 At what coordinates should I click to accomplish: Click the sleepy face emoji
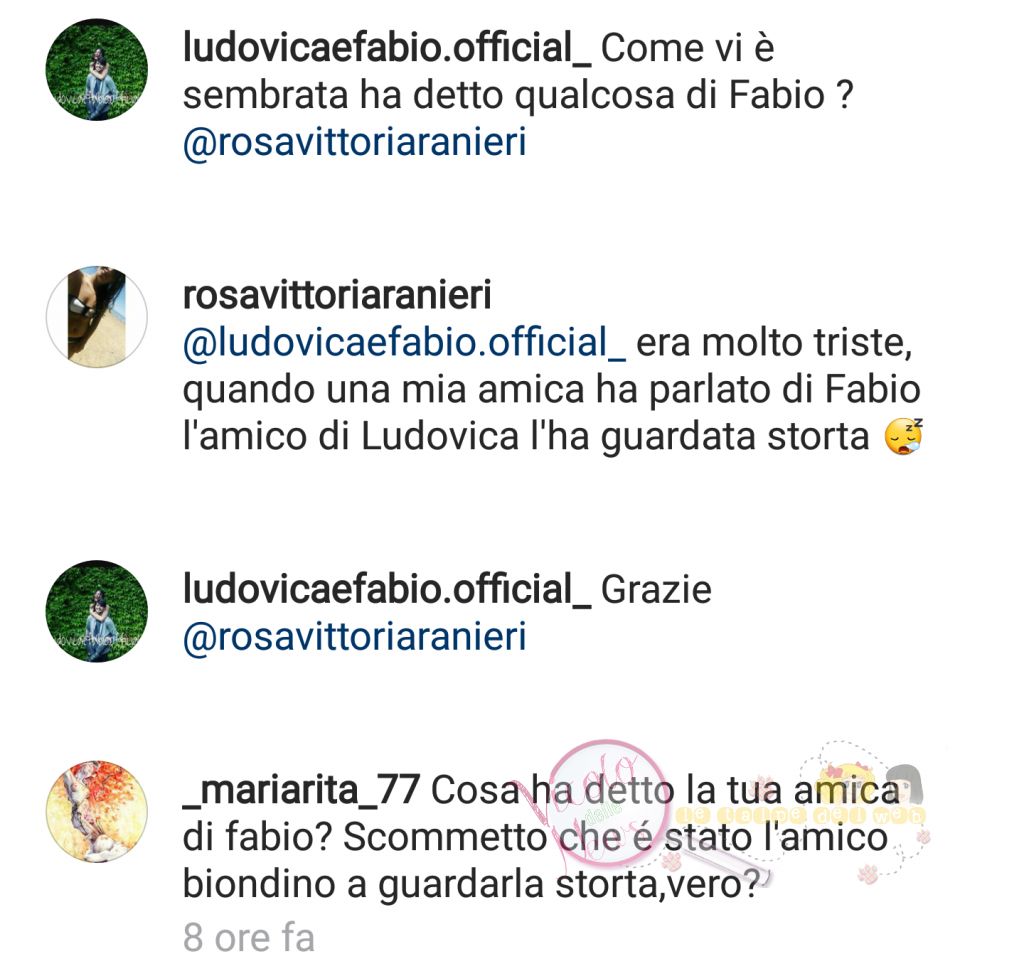[x=904, y=436]
